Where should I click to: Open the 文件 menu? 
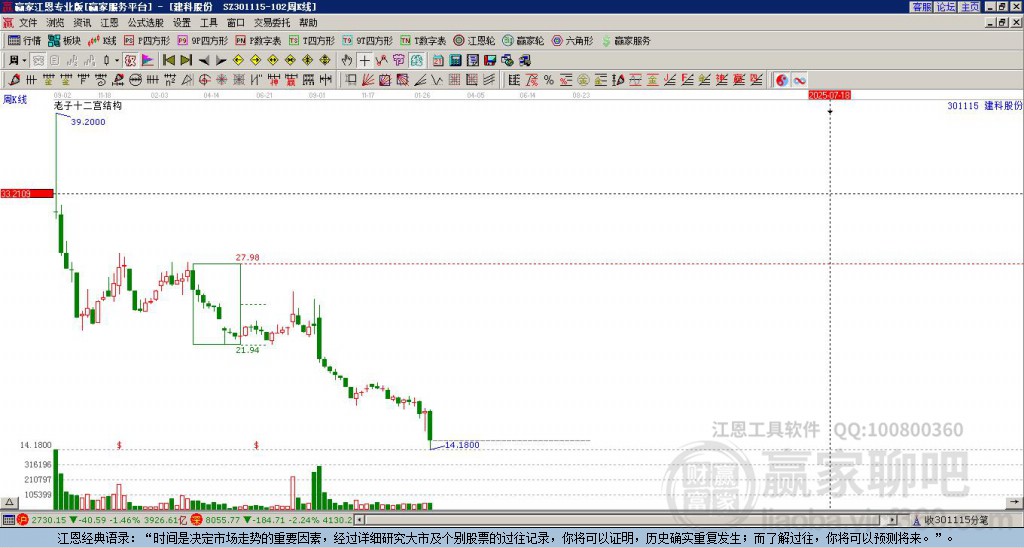tap(28, 23)
